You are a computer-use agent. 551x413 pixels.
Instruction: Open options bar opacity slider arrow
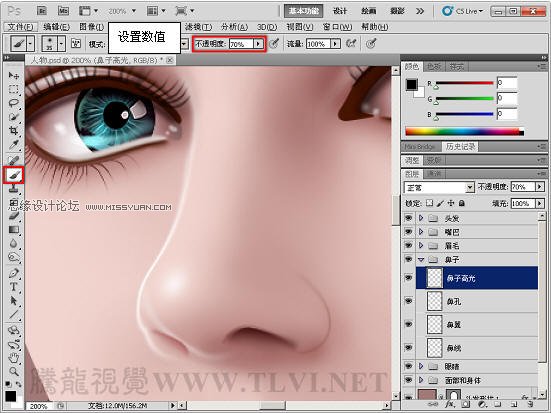[x=258, y=44]
